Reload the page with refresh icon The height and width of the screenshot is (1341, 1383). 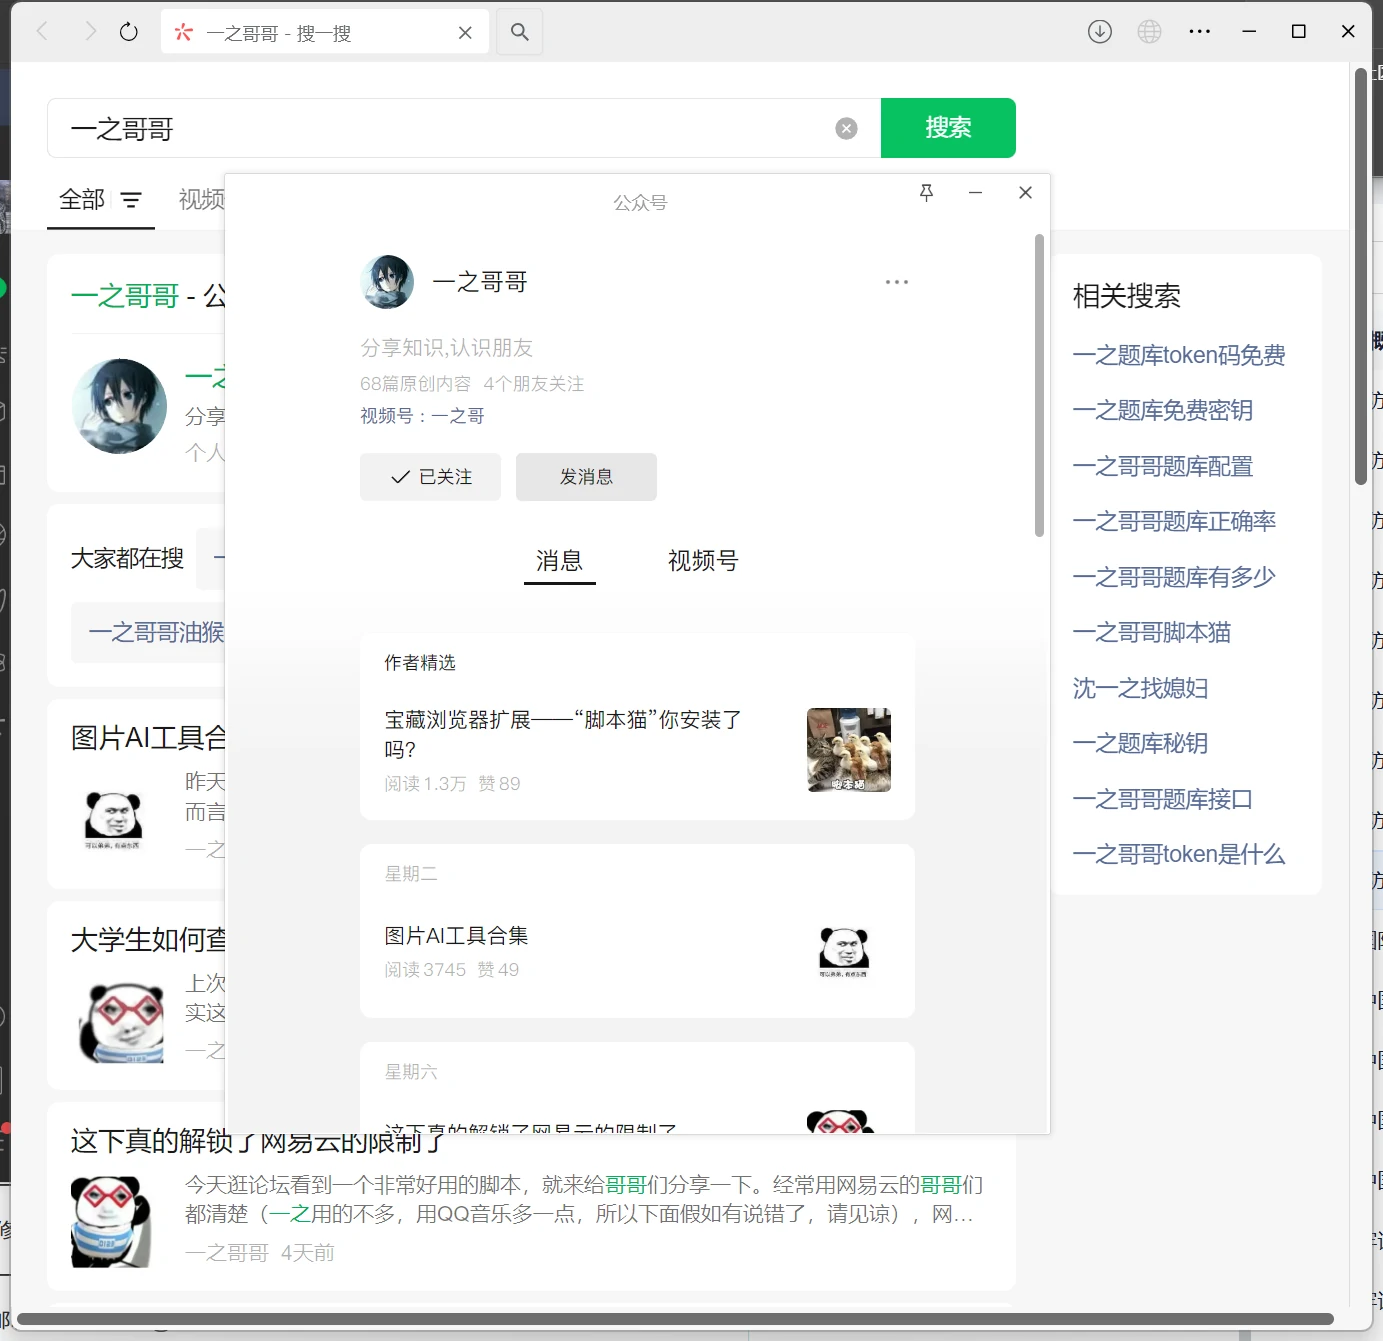(x=128, y=31)
